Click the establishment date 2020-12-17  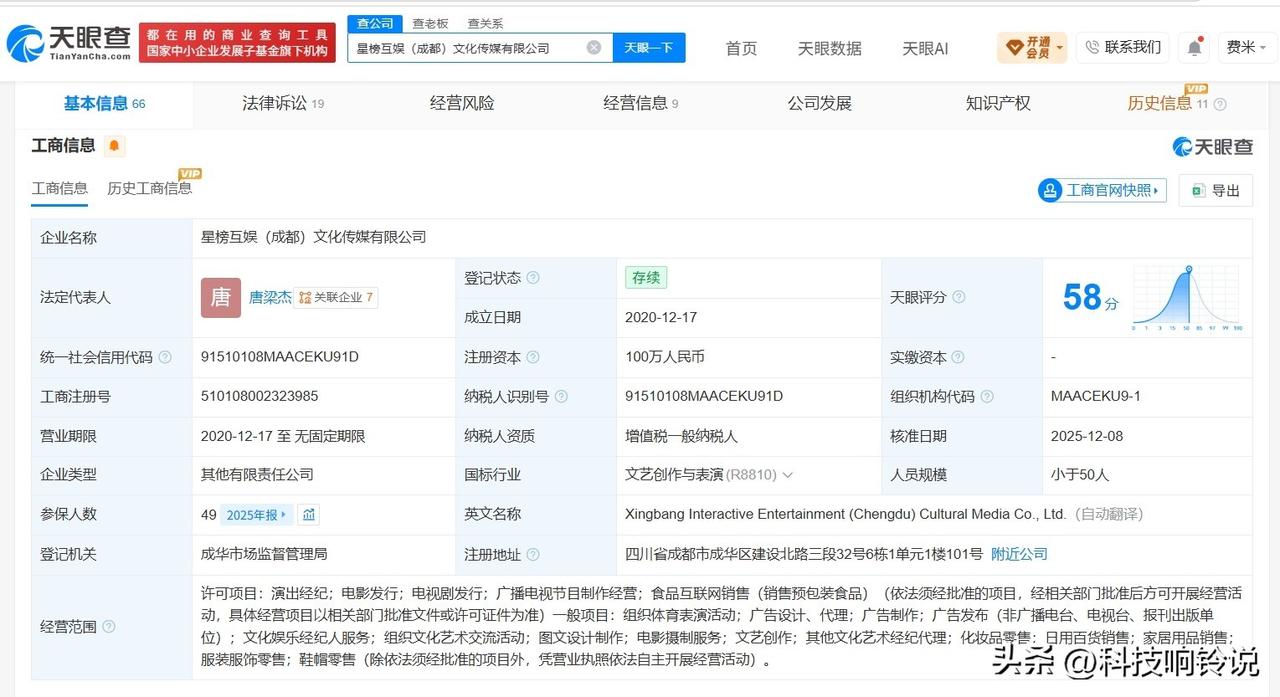coord(661,317)
